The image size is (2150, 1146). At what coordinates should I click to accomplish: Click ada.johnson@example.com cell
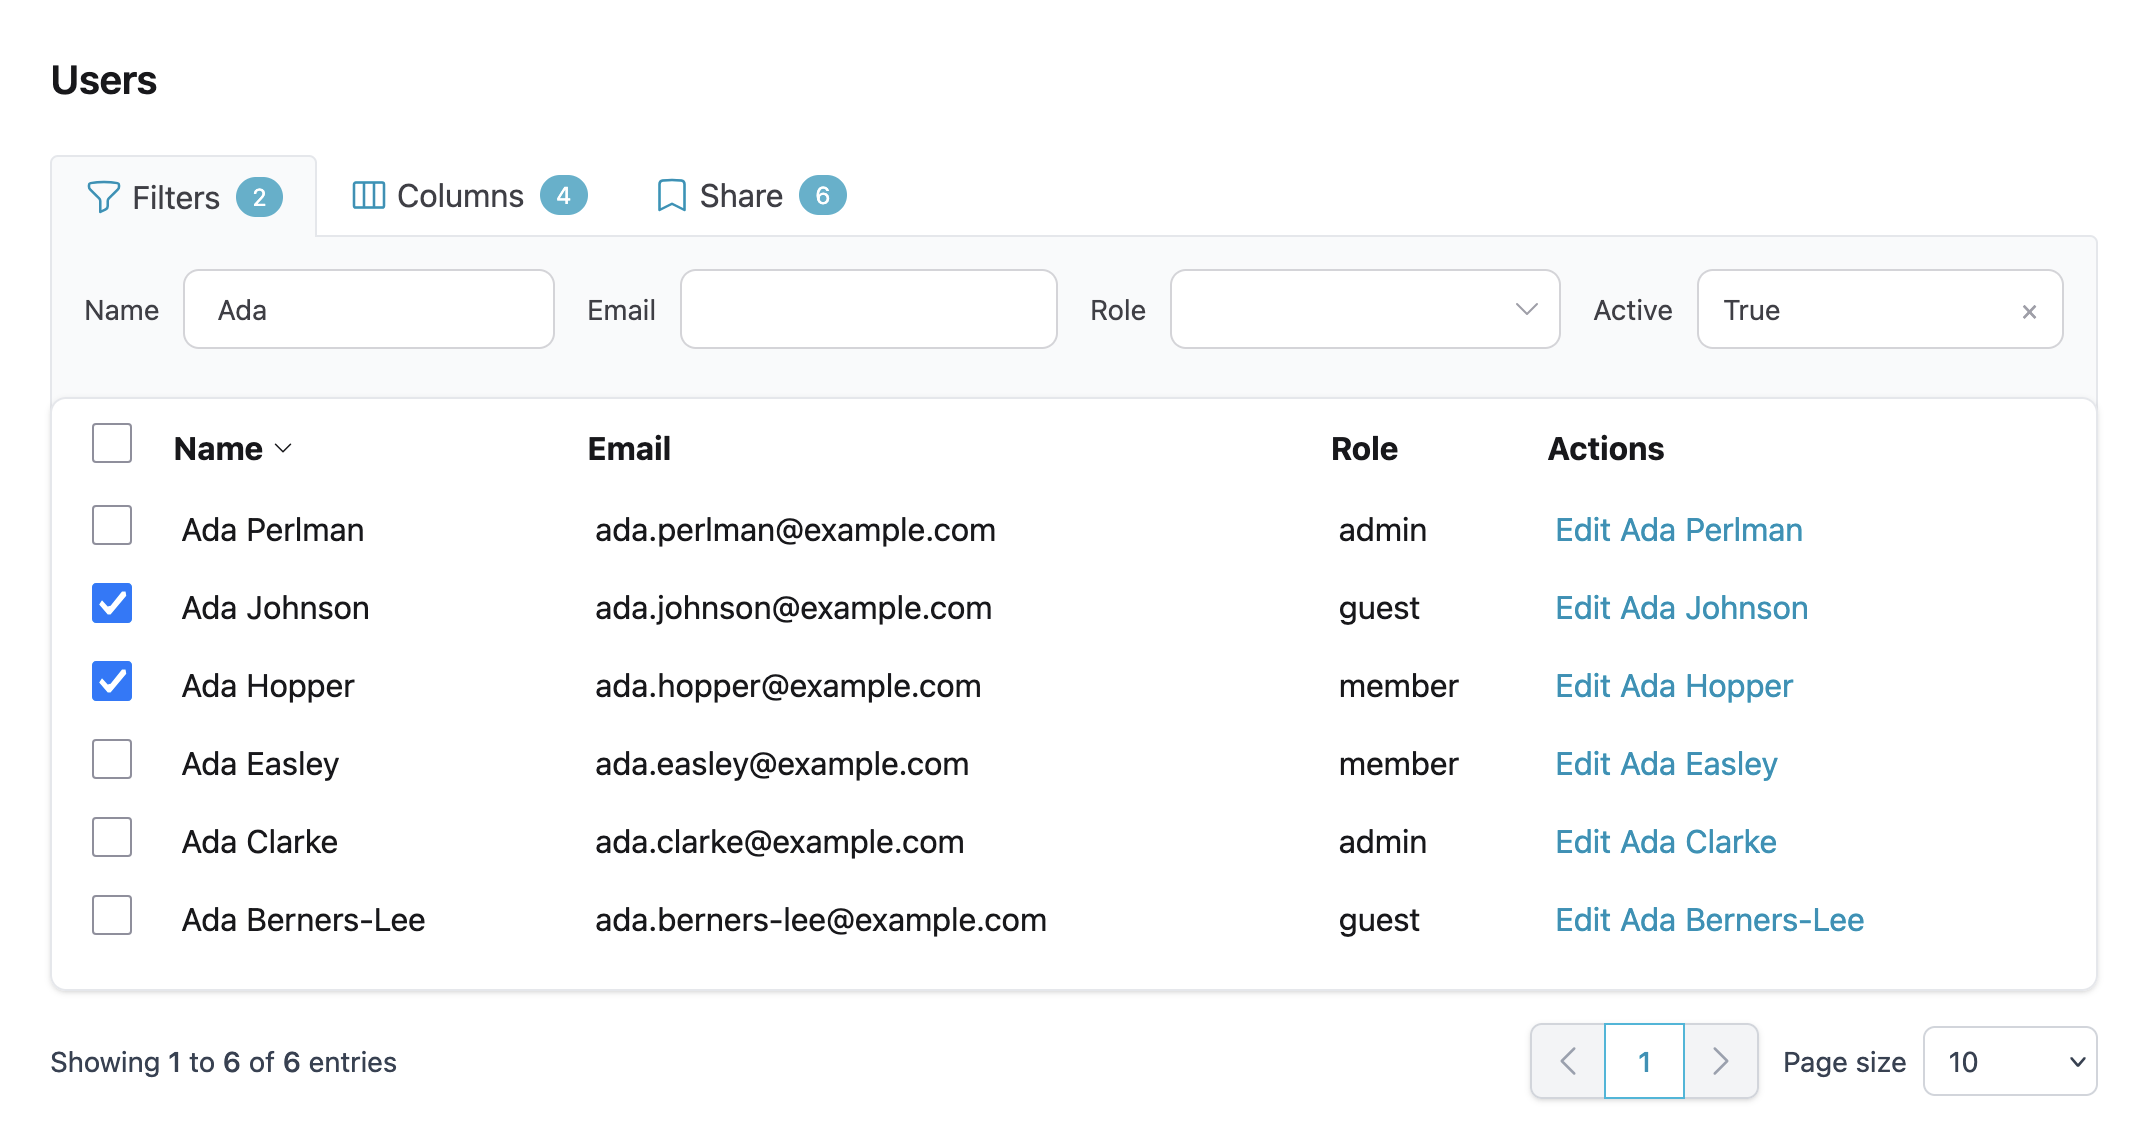[794, 608]
